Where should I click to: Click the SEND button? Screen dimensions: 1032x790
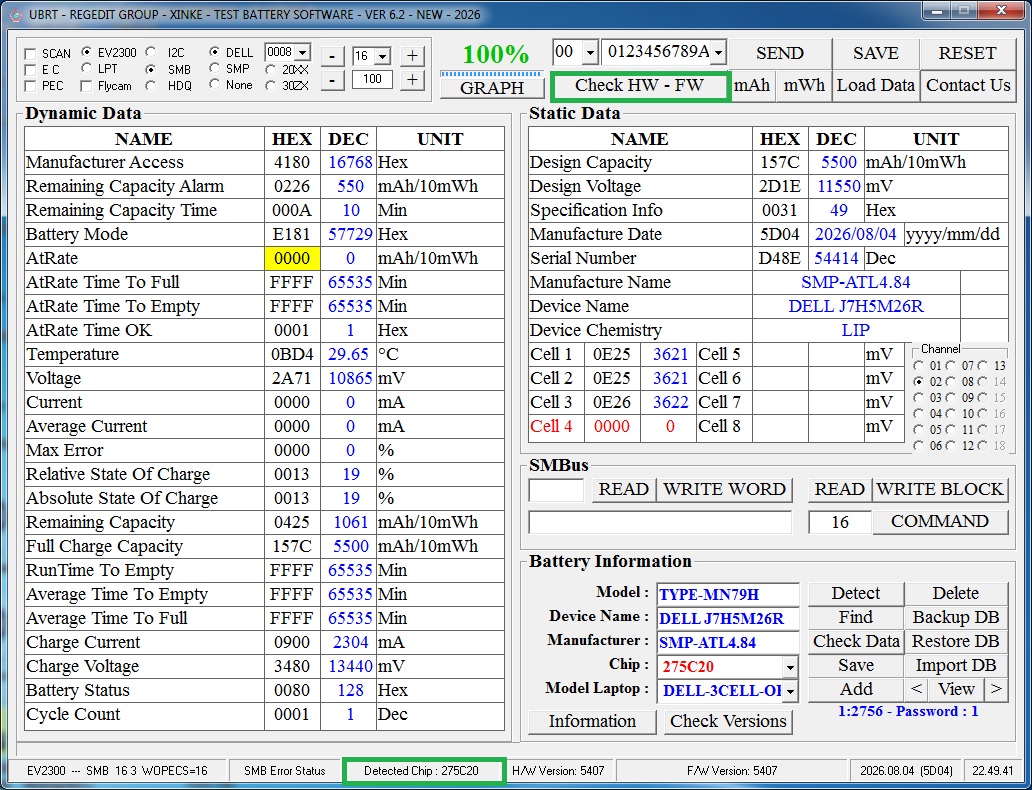[780, 53]
